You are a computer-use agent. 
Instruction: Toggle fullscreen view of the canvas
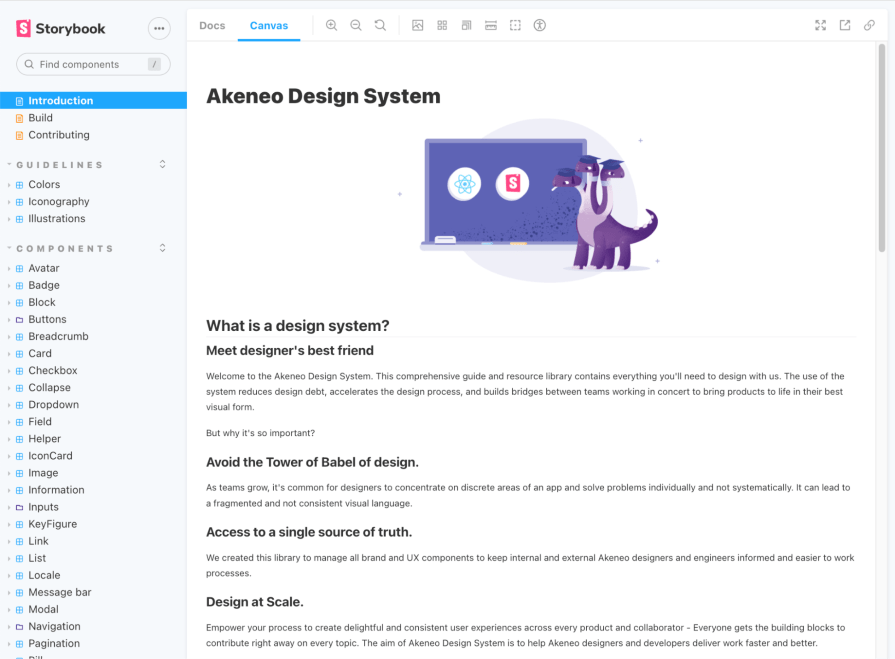[820, 25]
